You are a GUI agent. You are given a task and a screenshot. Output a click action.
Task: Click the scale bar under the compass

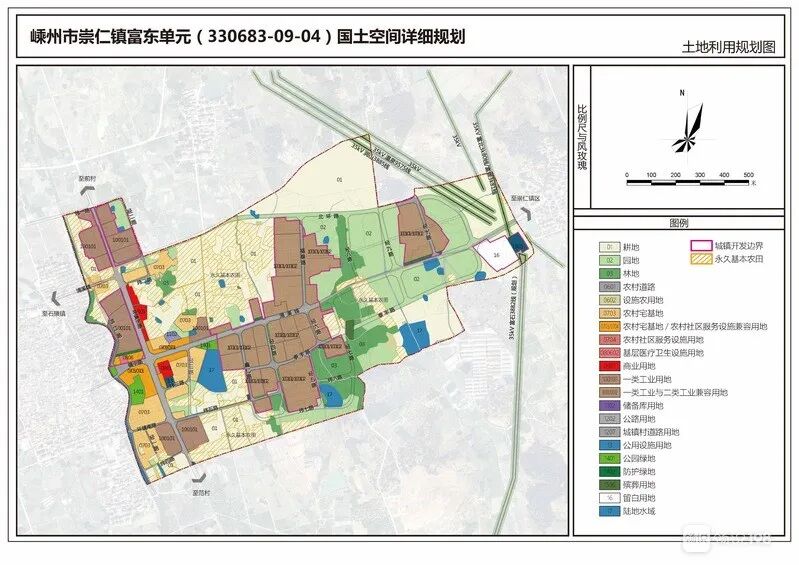[689, 182]
